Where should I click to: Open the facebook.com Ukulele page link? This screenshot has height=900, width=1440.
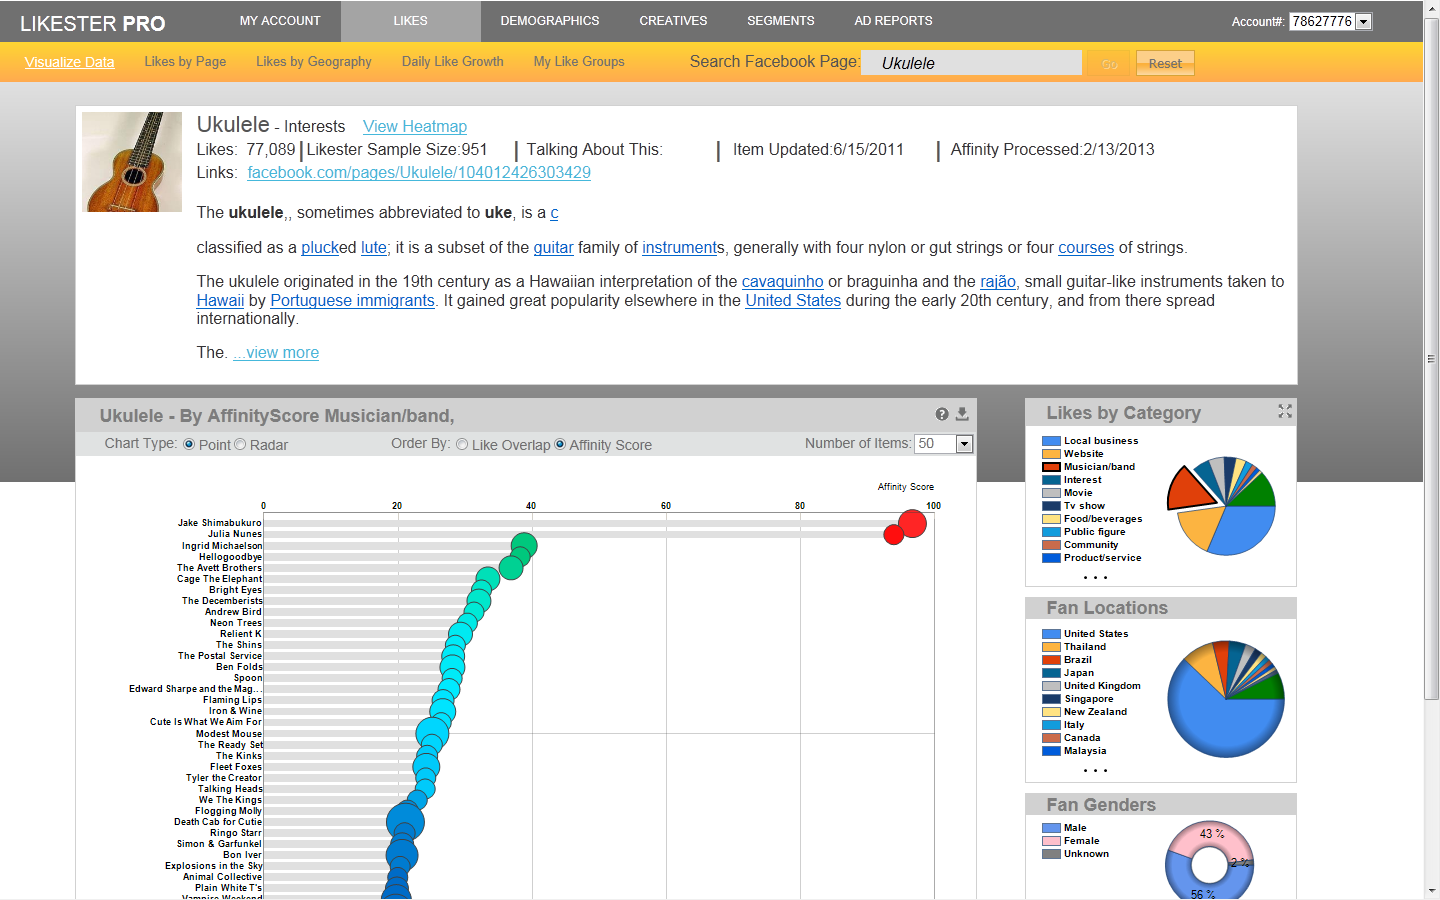pyautogui.click(x=419, y=173)
